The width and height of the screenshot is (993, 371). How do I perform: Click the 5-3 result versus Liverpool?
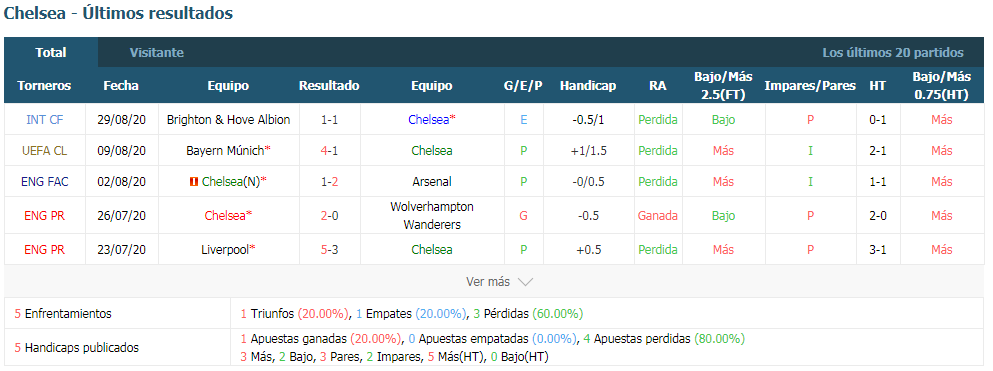click(x=329, y=249)
